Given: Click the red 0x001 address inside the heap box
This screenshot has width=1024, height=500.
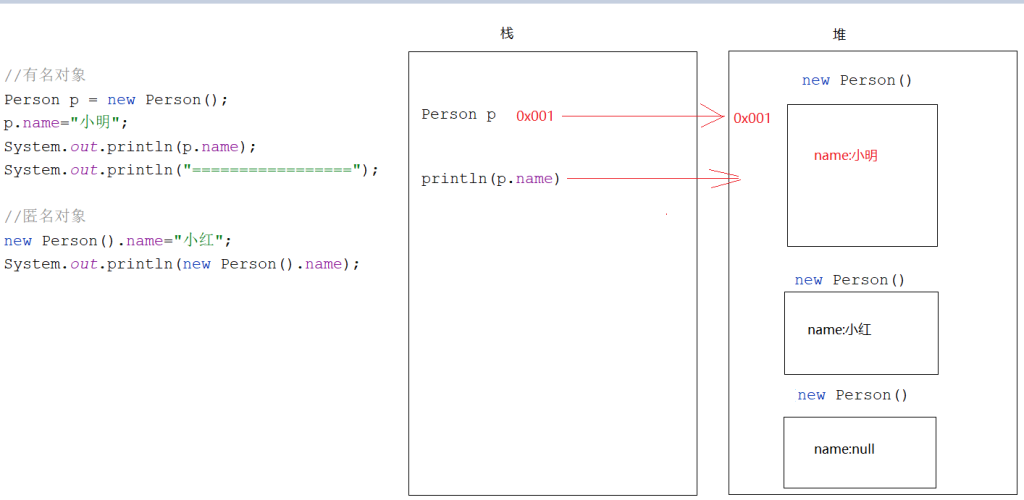Looking at the screenshot, I should coord(752,118).
